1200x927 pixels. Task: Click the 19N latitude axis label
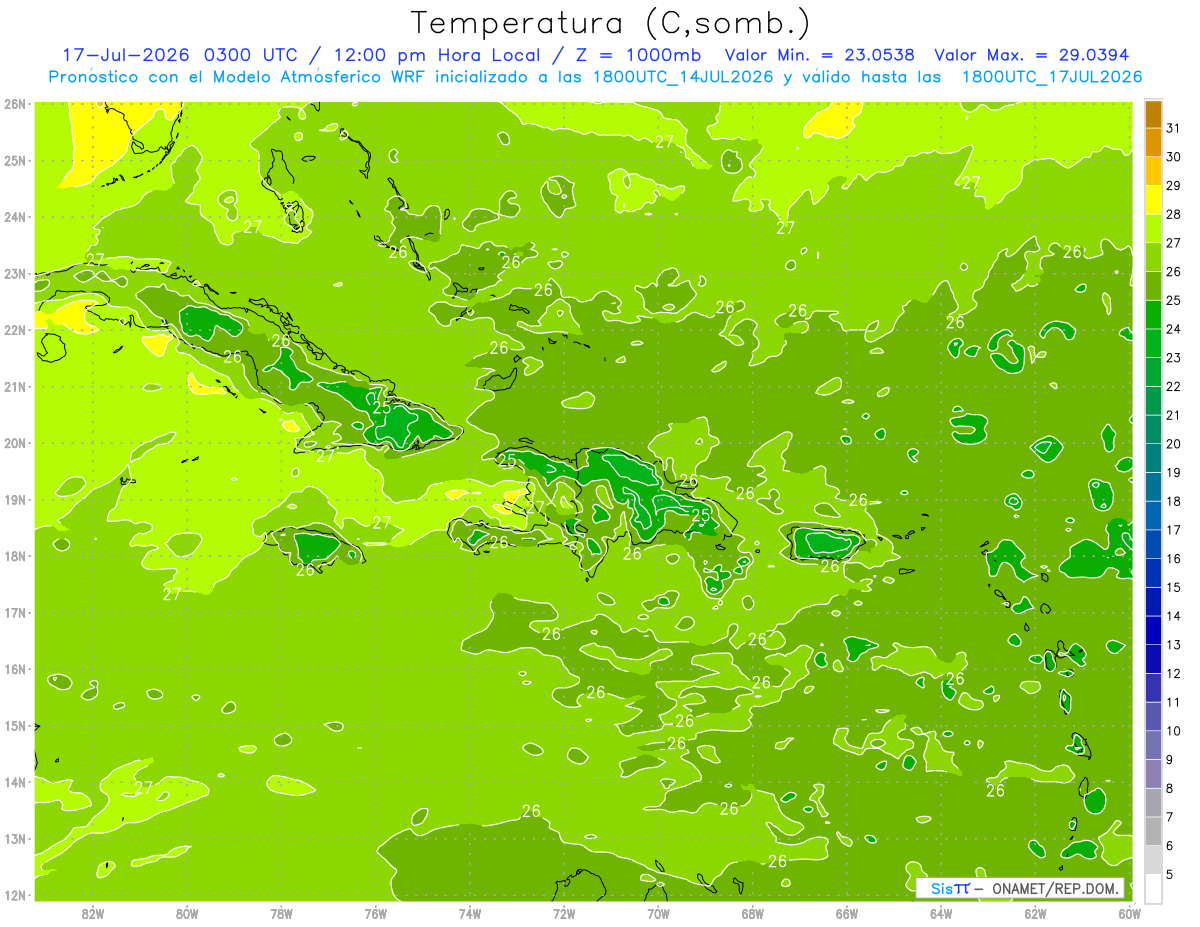[x=15, y=499]
